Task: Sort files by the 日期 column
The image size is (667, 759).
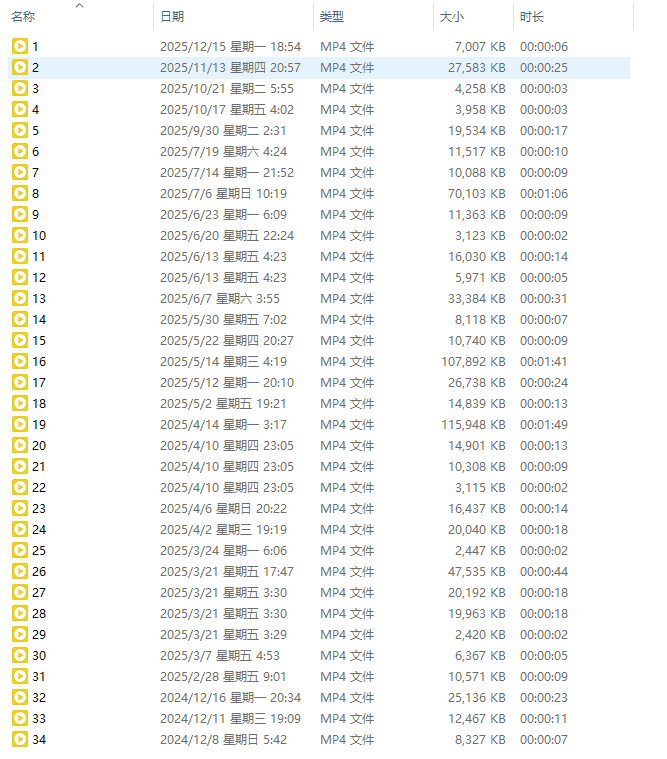Action: pos(172,17)
